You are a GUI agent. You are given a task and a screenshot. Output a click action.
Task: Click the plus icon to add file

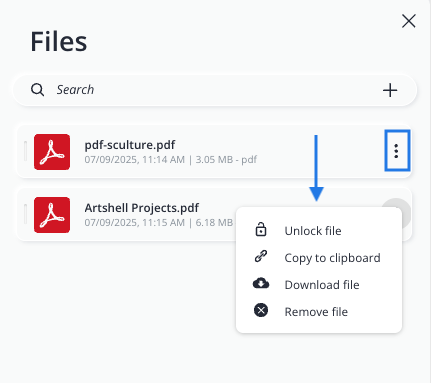390,90
